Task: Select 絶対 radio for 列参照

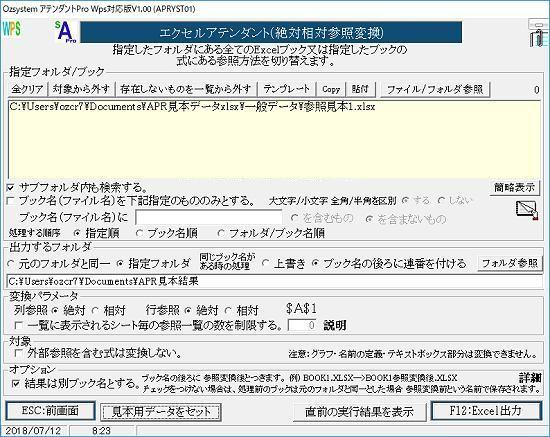Action: (55, 310)
